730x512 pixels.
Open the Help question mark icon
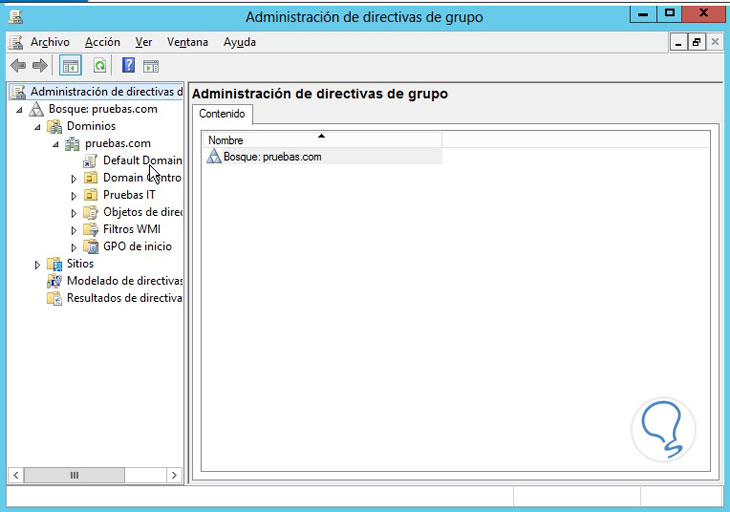point(128,65)
